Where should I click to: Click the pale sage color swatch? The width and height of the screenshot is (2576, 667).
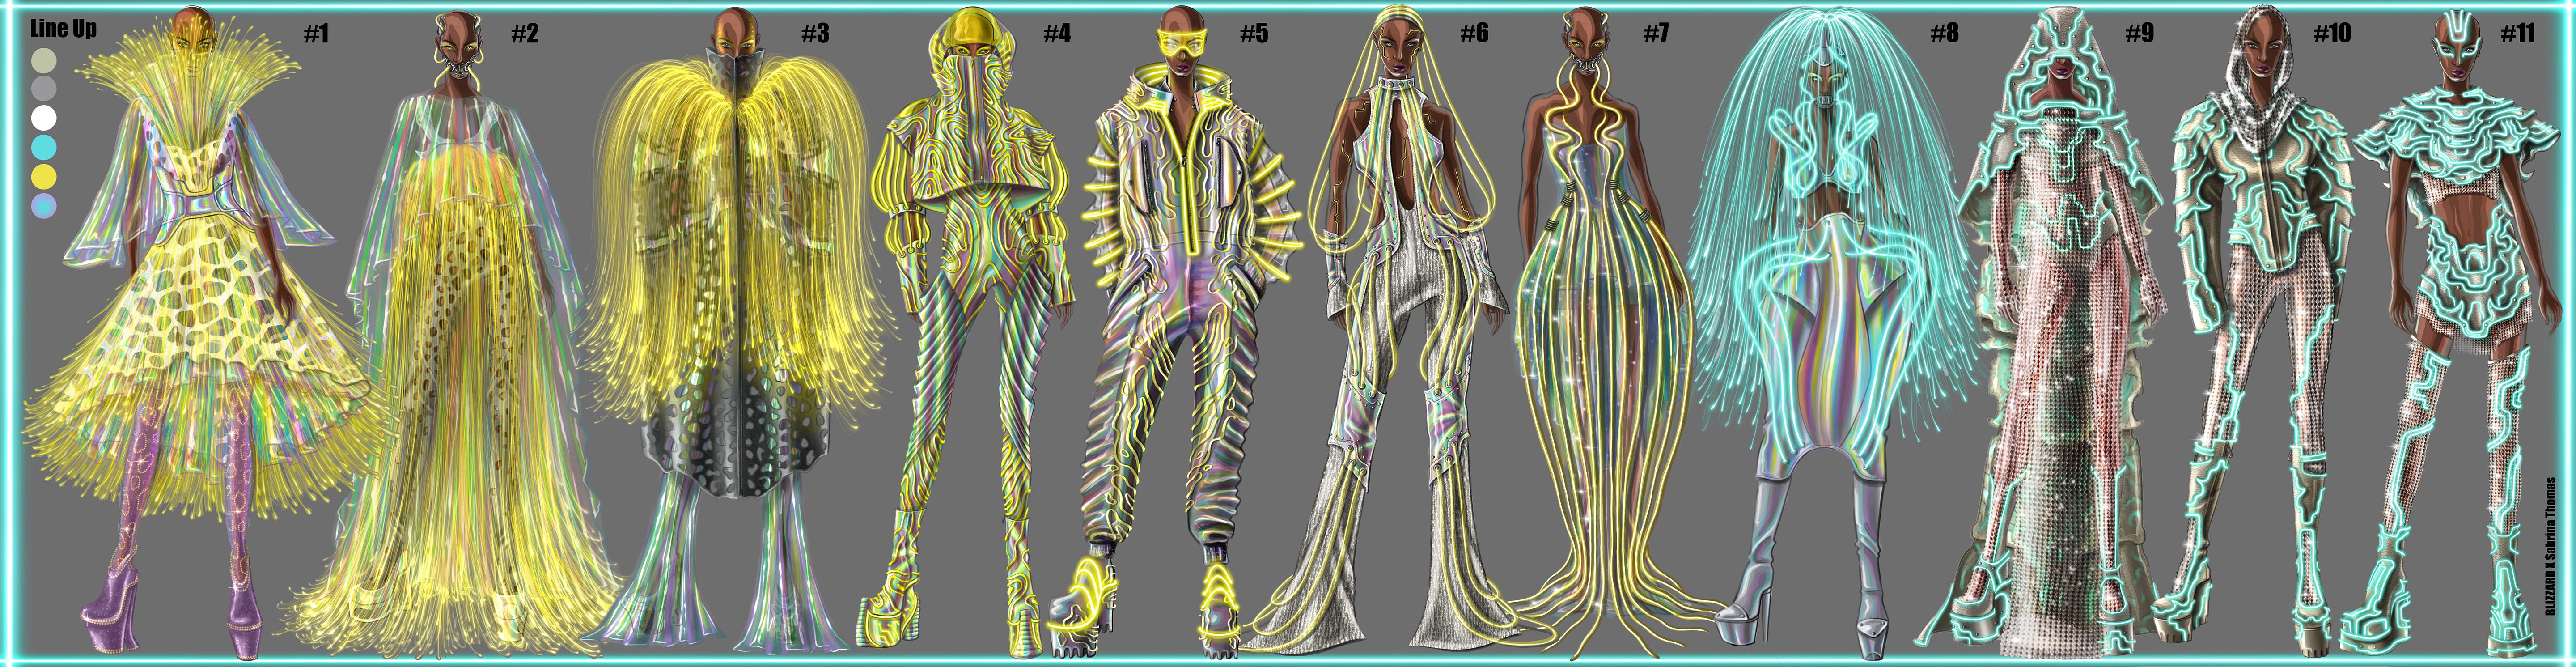tap(43, 60)
